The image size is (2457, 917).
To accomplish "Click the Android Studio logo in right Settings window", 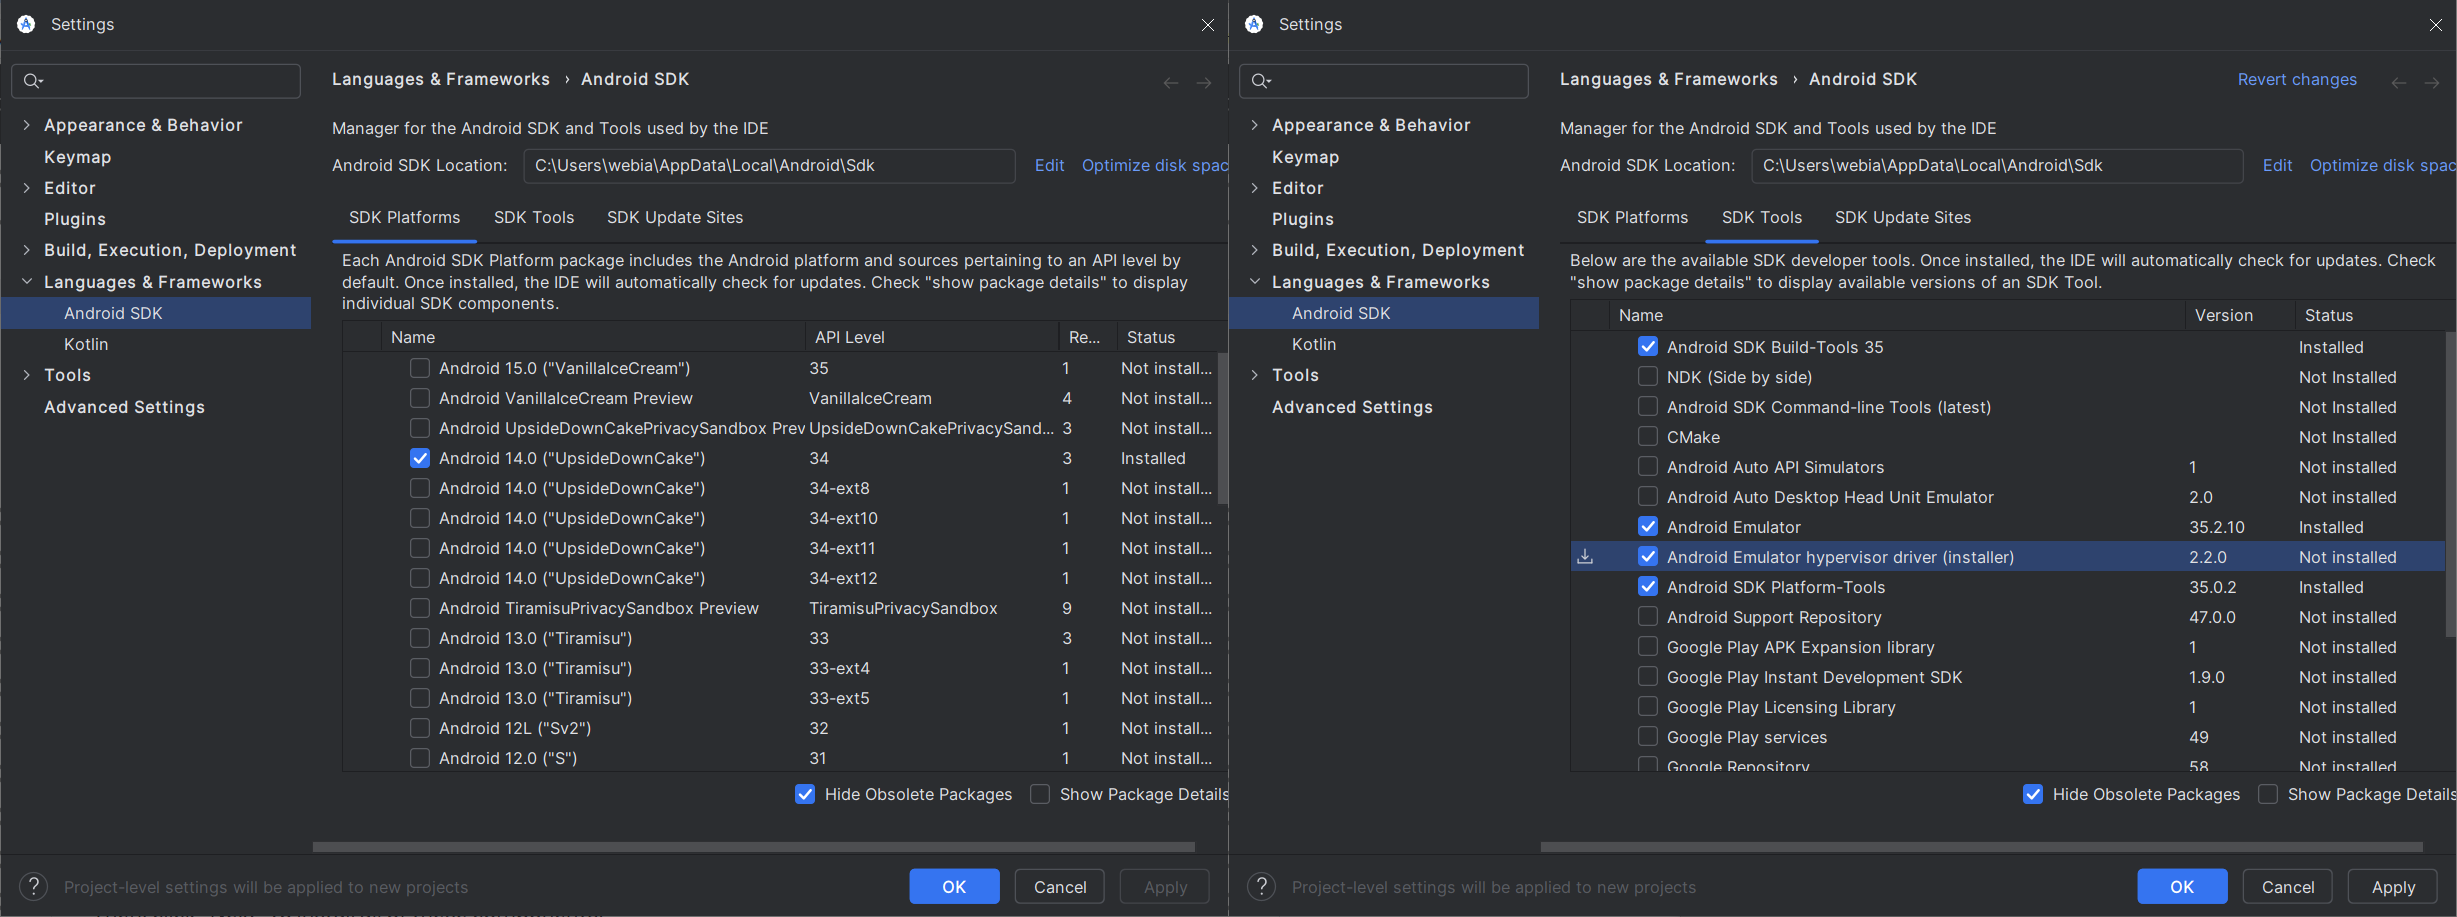I will tap(1254, 24).
